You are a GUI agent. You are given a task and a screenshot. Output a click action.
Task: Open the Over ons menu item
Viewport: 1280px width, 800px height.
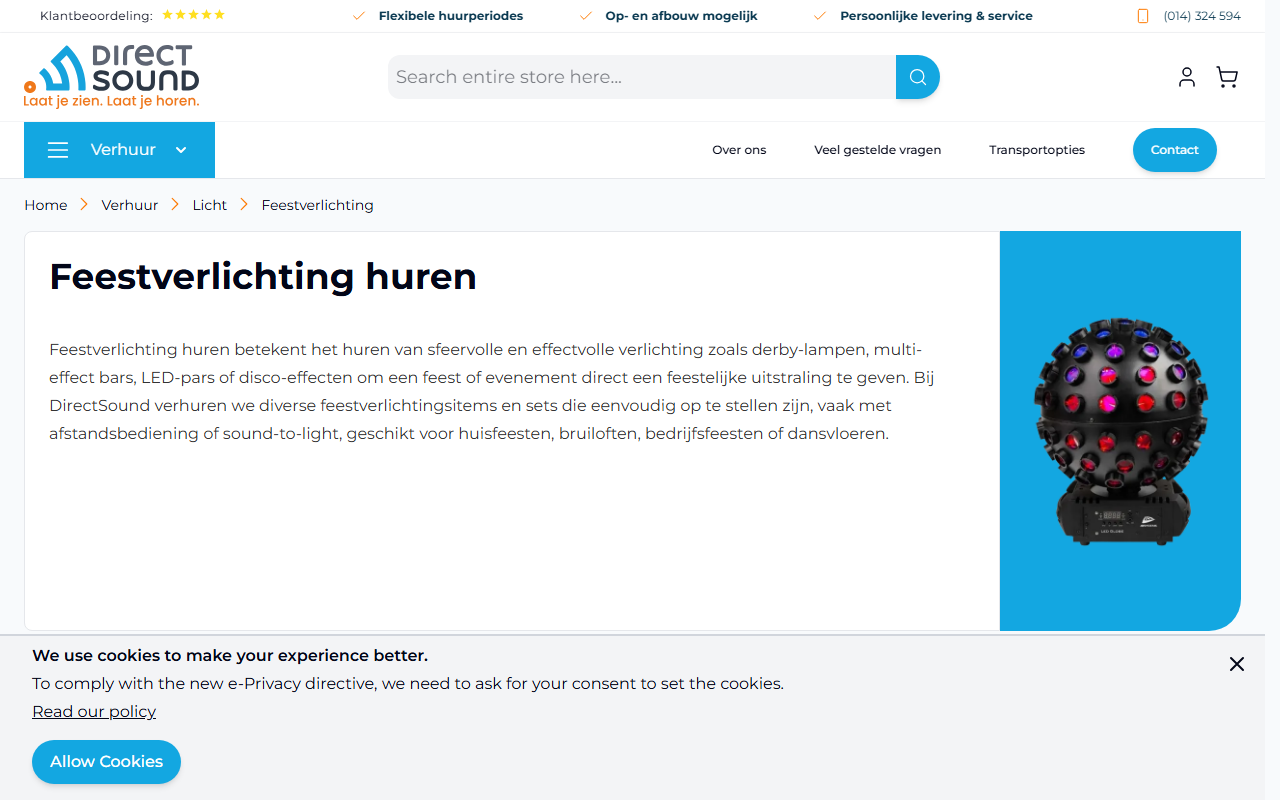[x=739, y=150]
